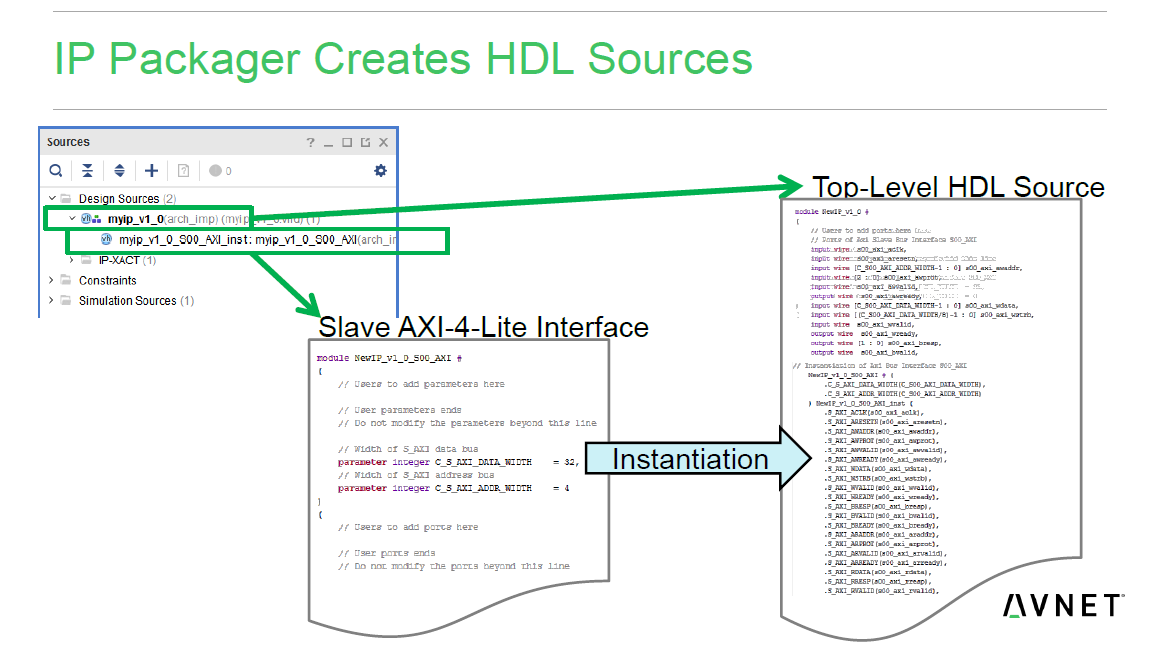Collapse the Design Sources folder
Viewport: 1154px width, 645px height.
click(52, 198)
